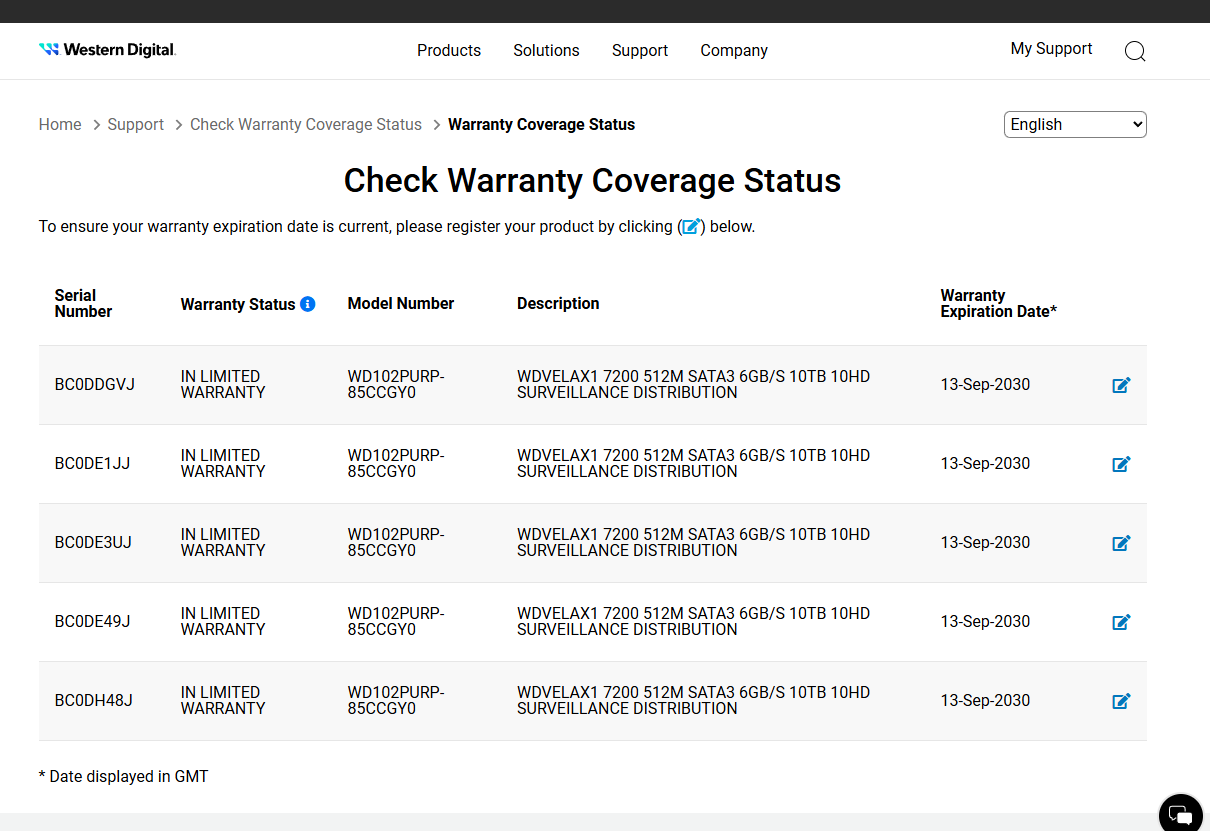Screen dimensions: 1210x831
Task: Select serial number BC0DE1JJ
Action: (x=93, y=464)
